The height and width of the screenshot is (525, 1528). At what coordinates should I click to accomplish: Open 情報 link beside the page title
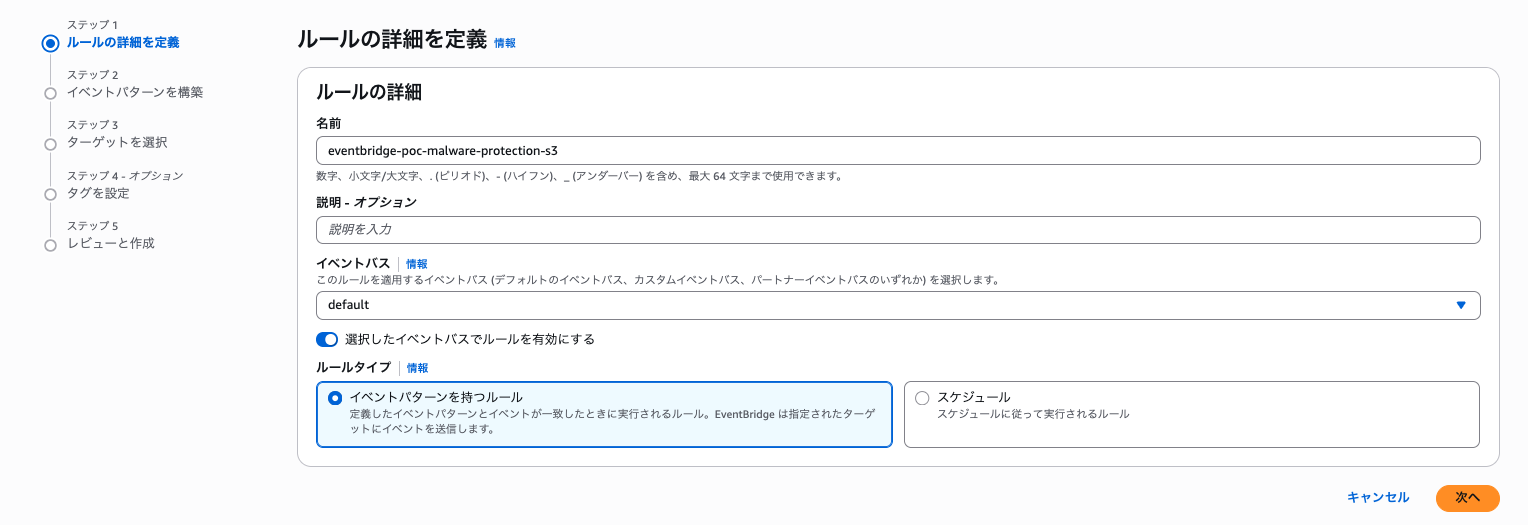[505, 43]
